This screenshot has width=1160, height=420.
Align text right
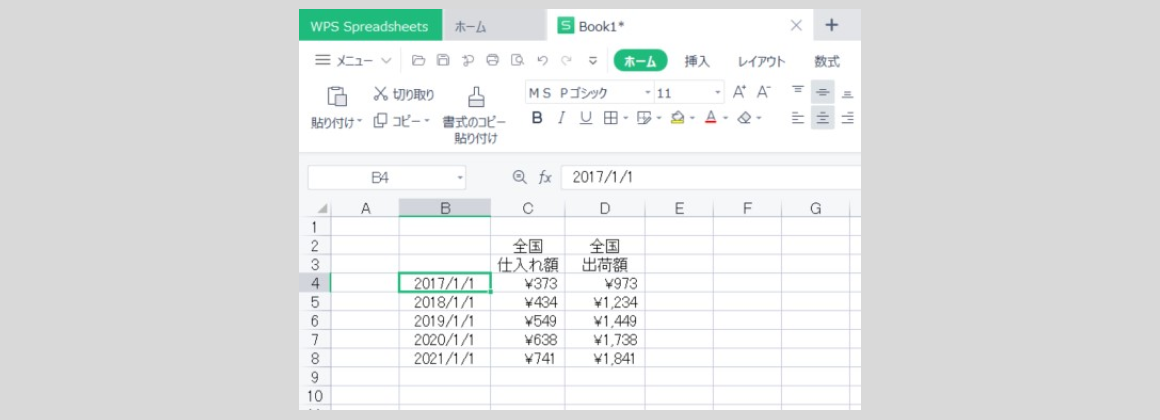click(x=848, y=118)
